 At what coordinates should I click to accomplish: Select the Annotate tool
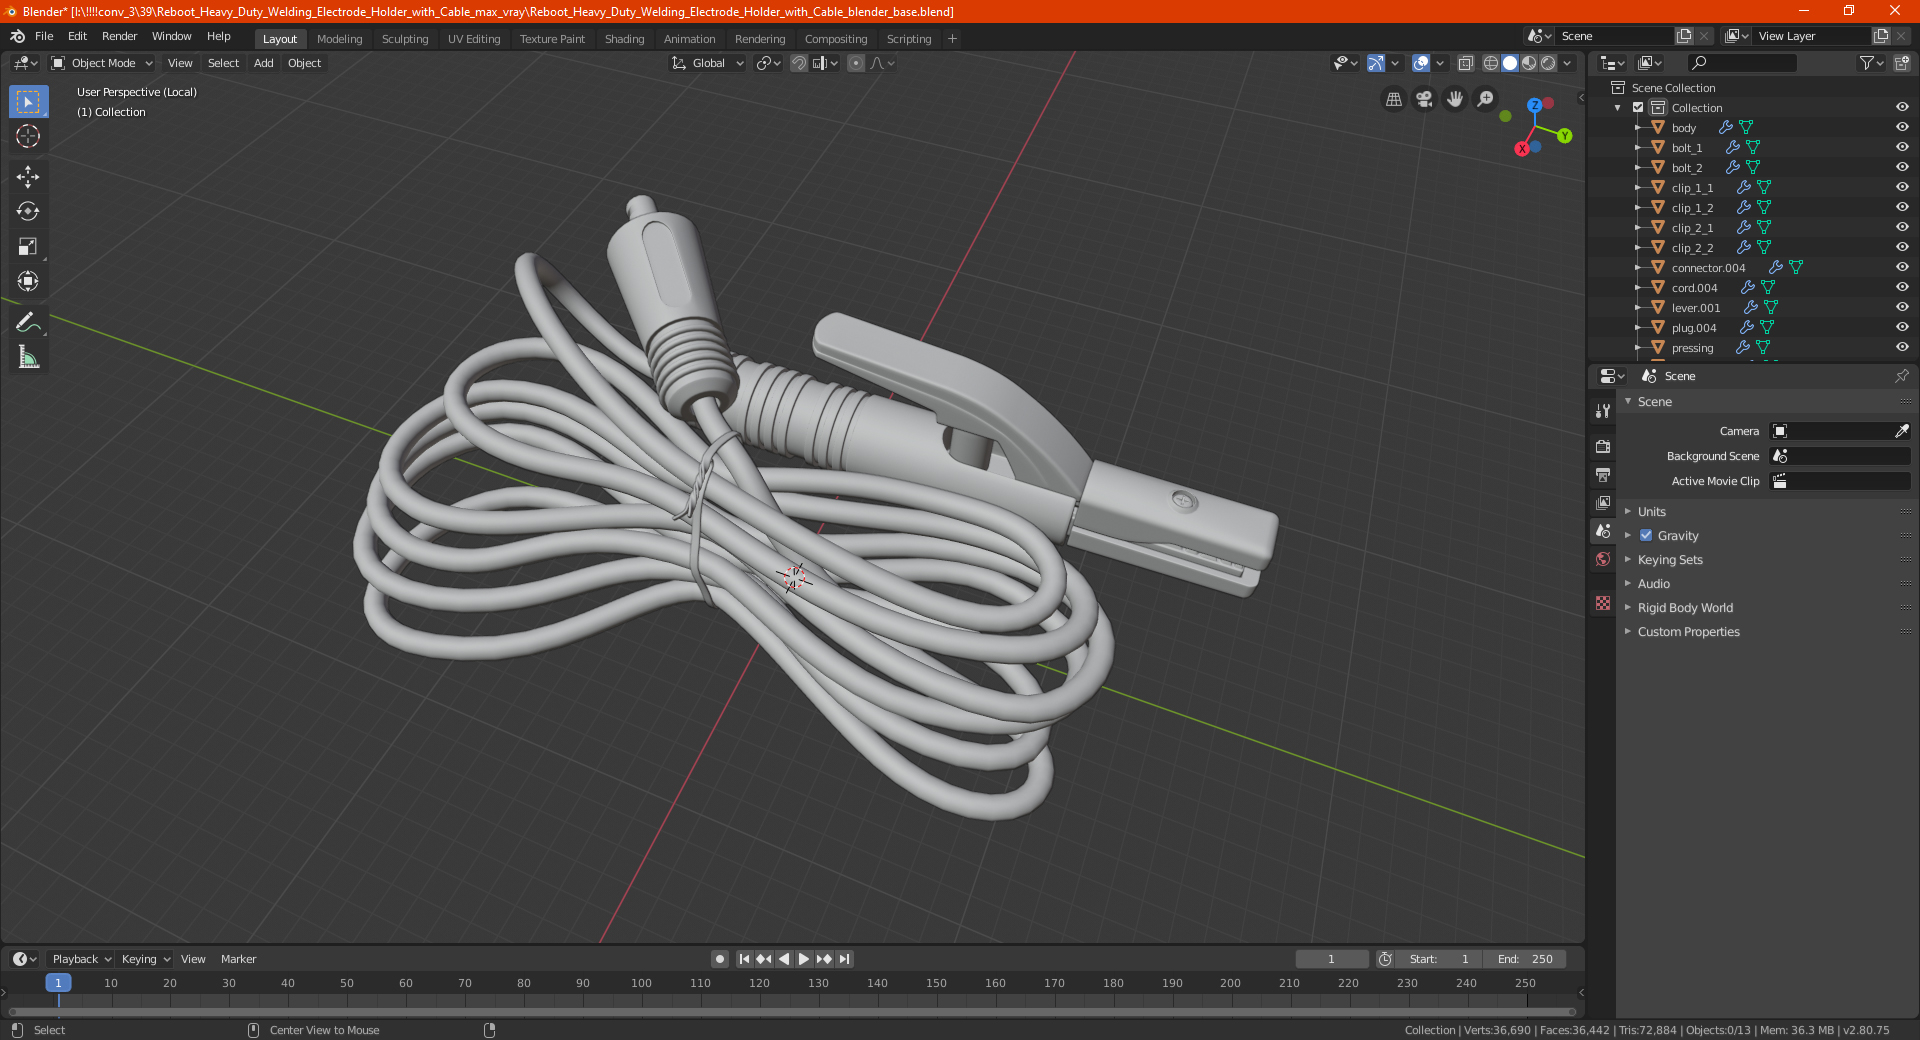click(28, 322)
